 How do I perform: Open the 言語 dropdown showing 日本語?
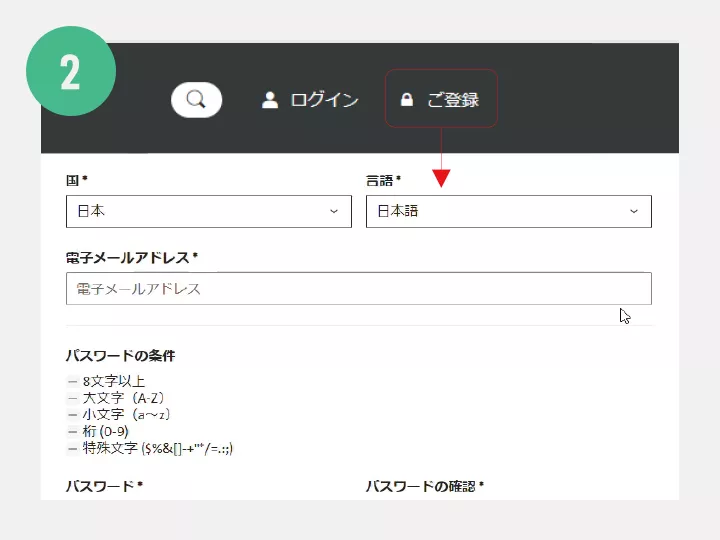(508, 211)
